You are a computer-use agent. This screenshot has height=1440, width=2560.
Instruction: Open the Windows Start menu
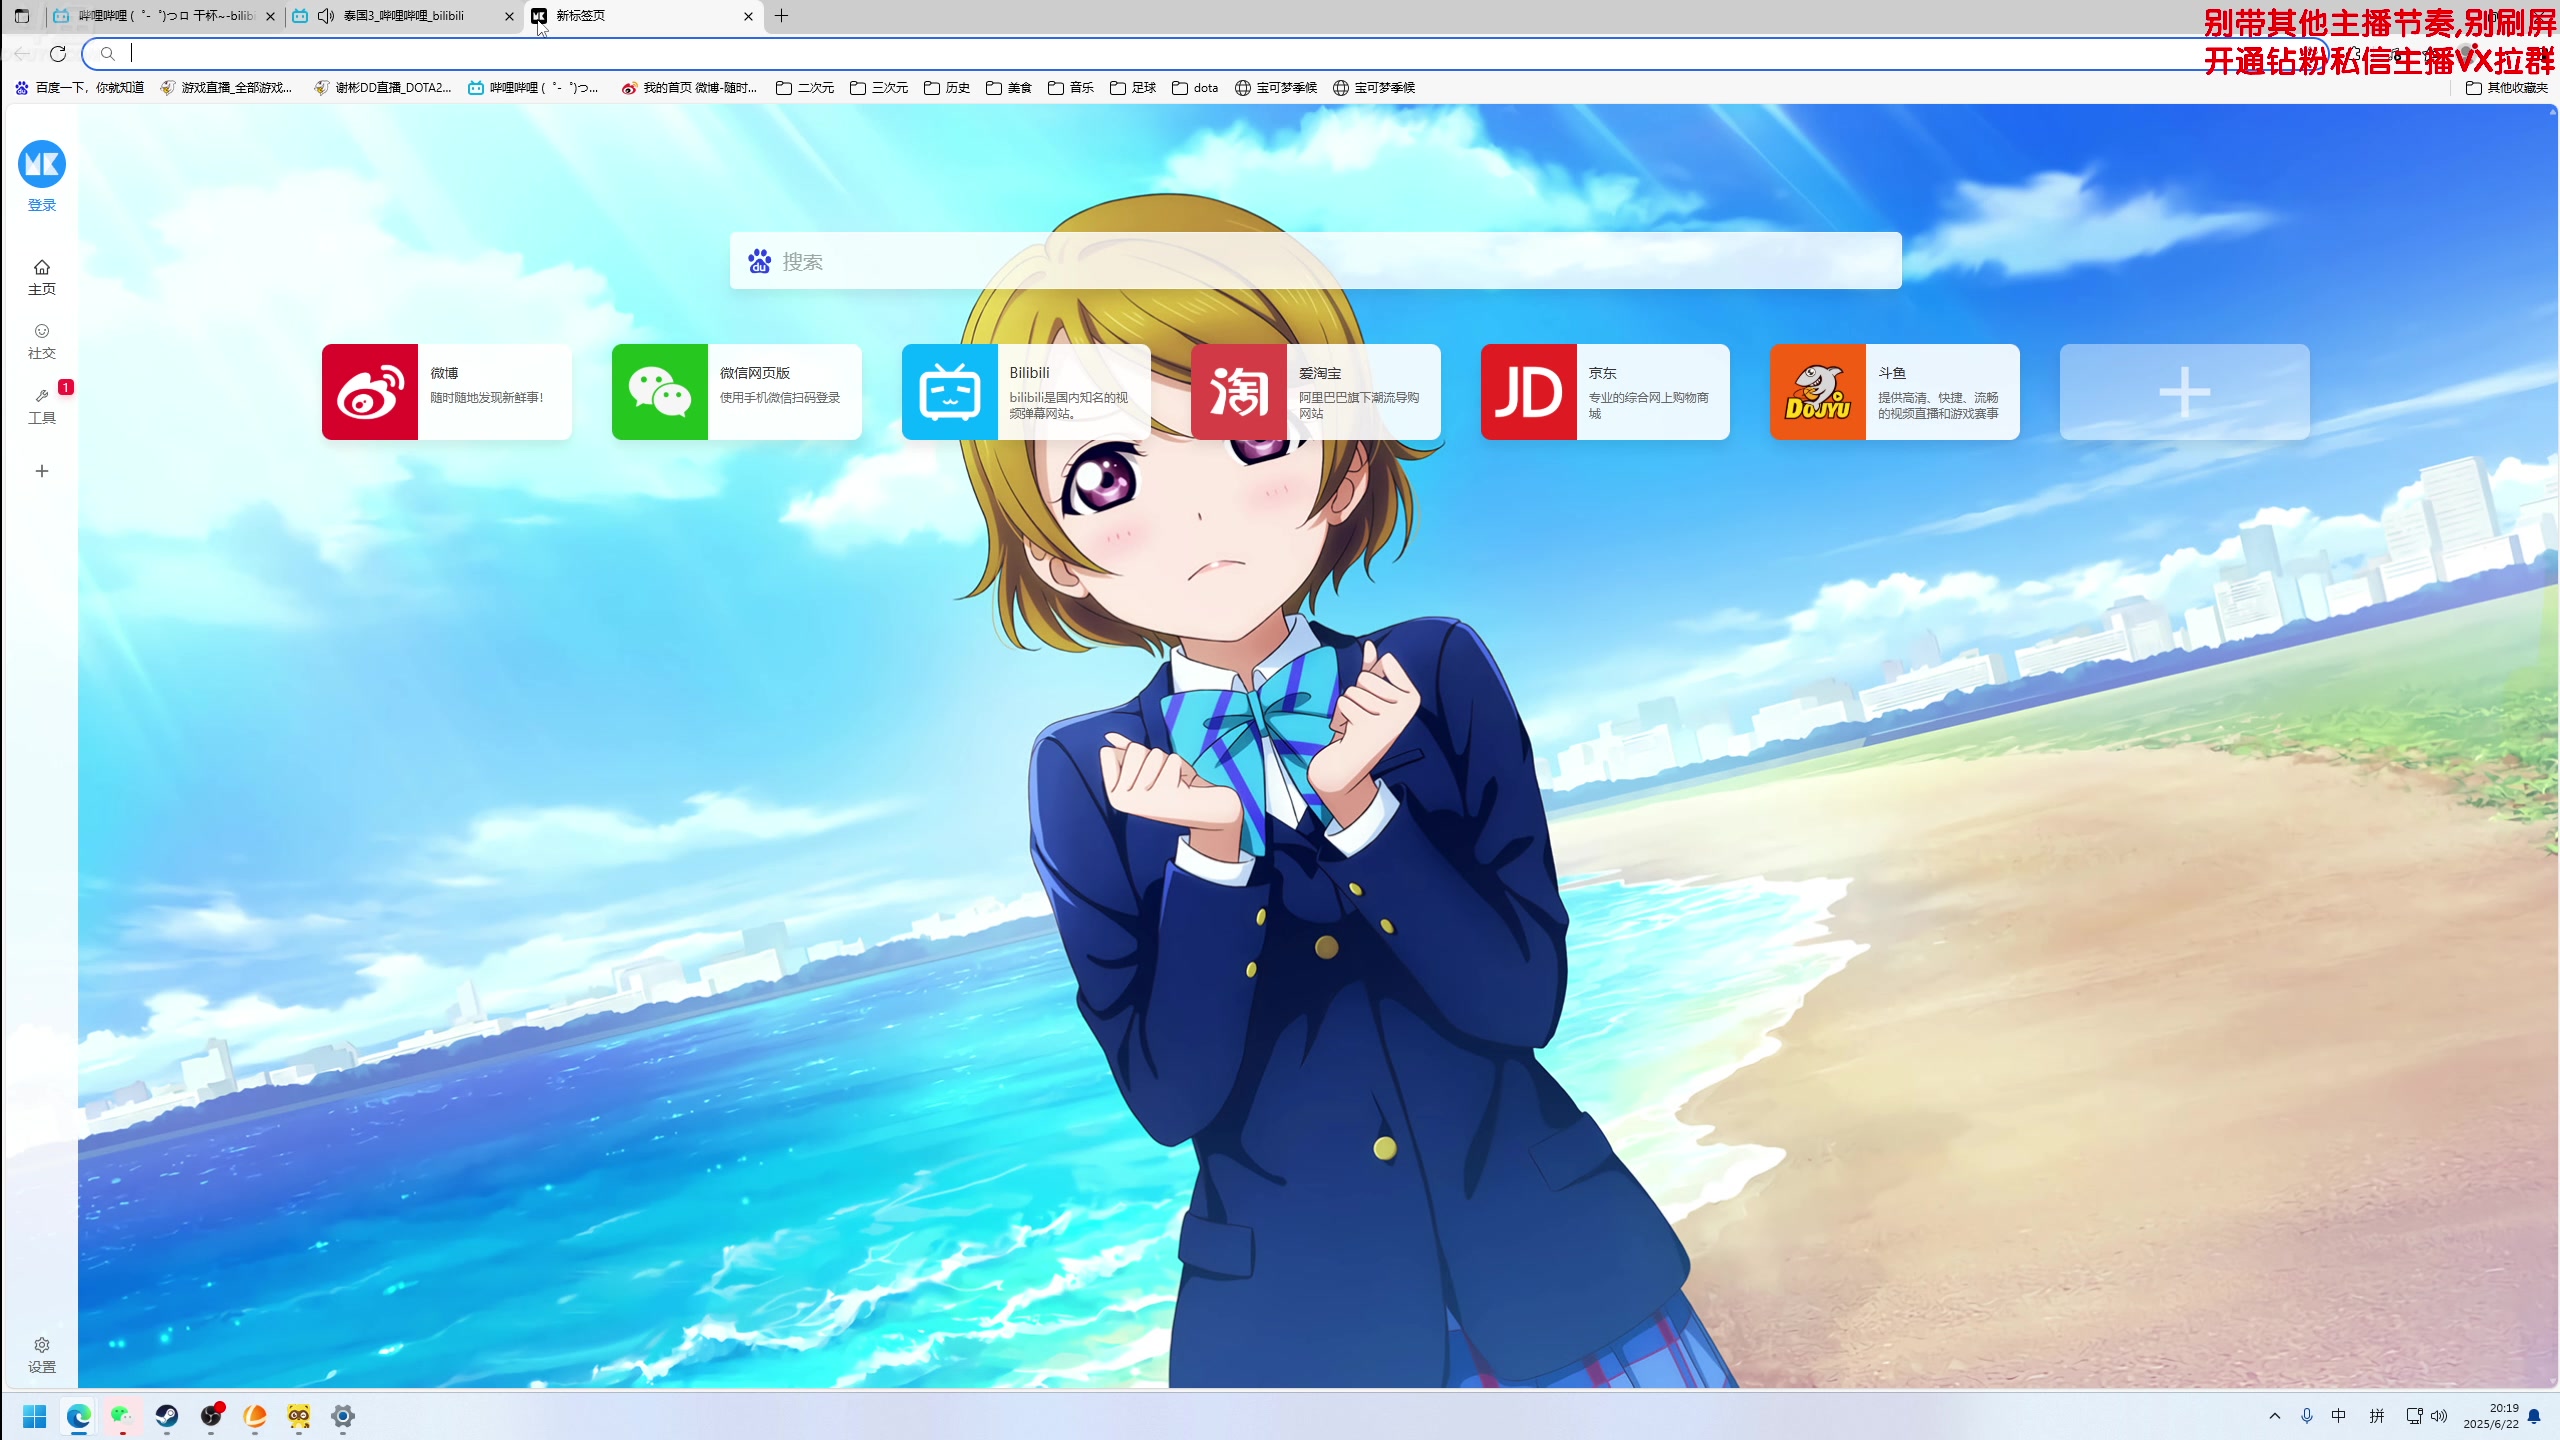(35, 1416)
